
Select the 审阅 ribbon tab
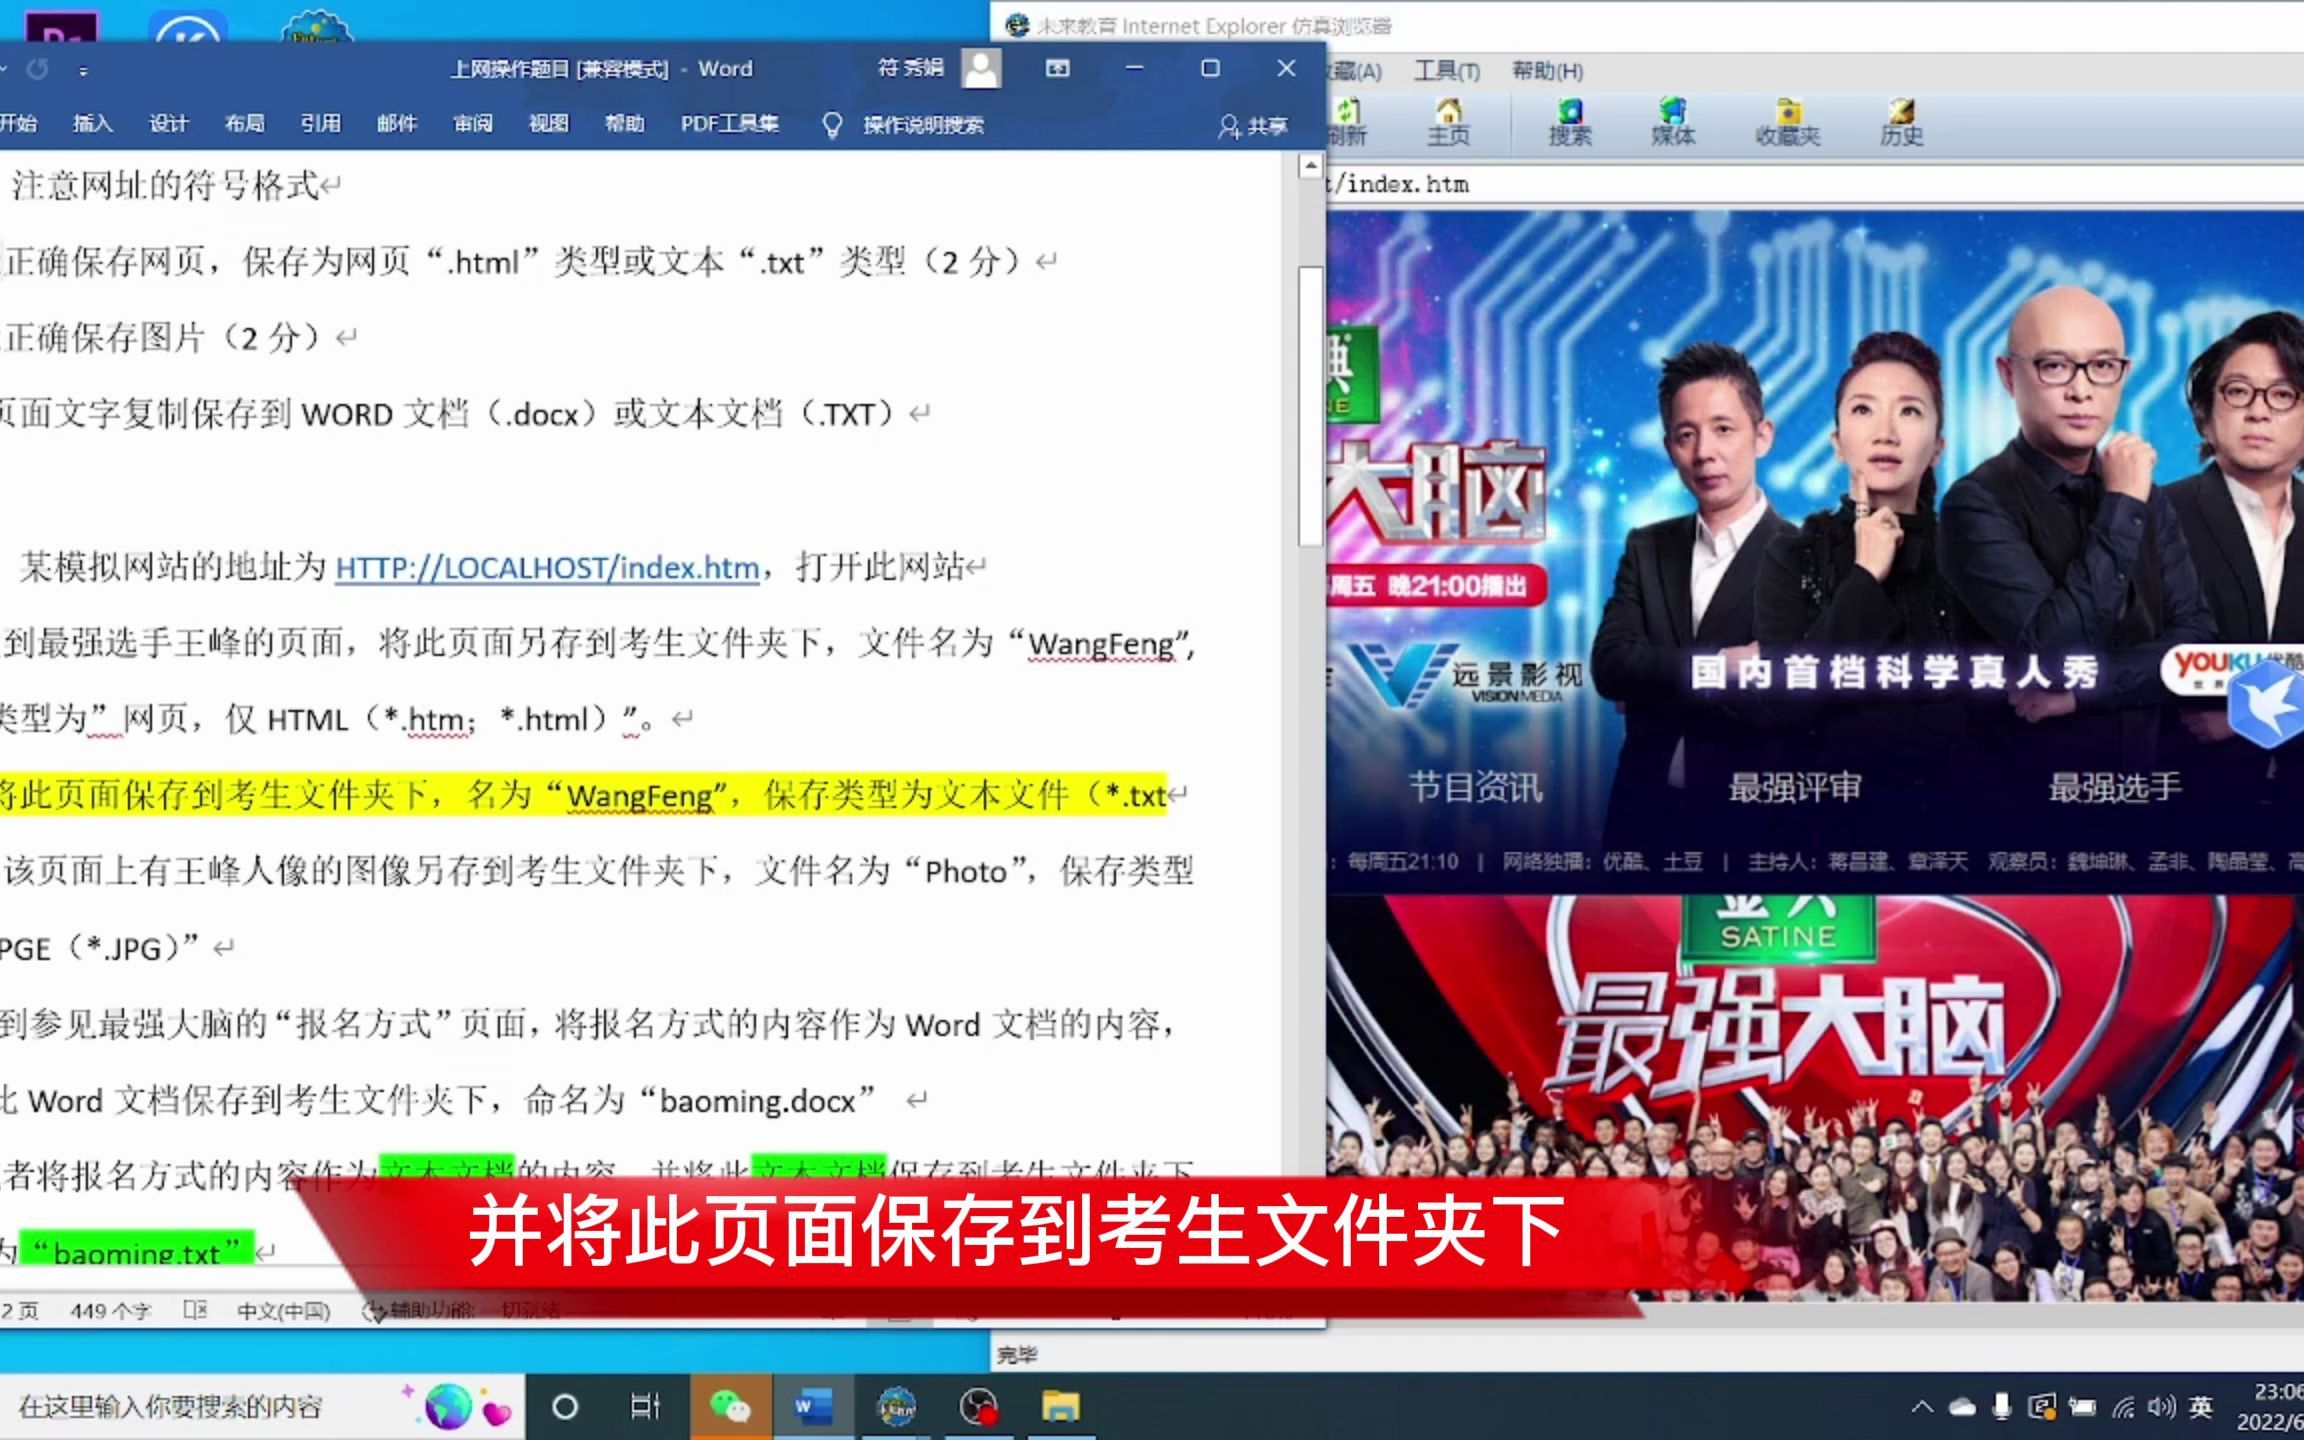[472, 123]
